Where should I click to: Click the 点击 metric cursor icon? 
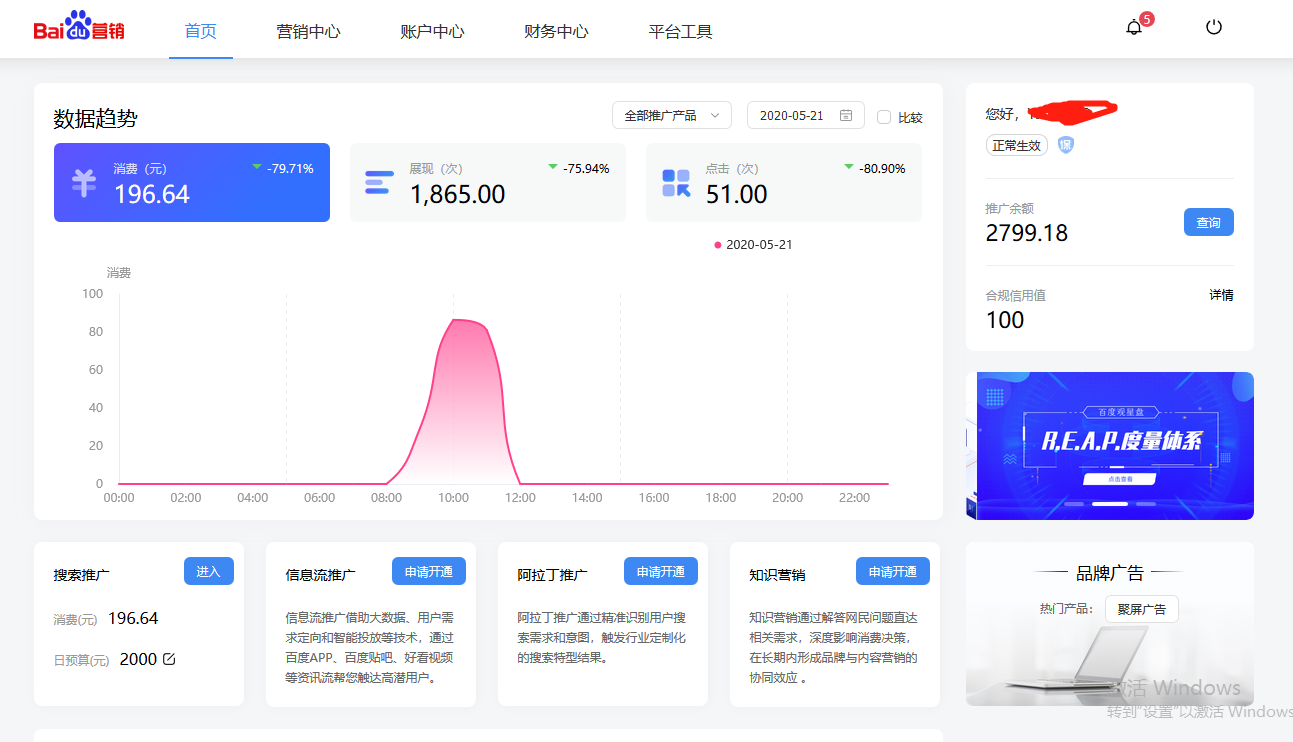tap(676, 182)
